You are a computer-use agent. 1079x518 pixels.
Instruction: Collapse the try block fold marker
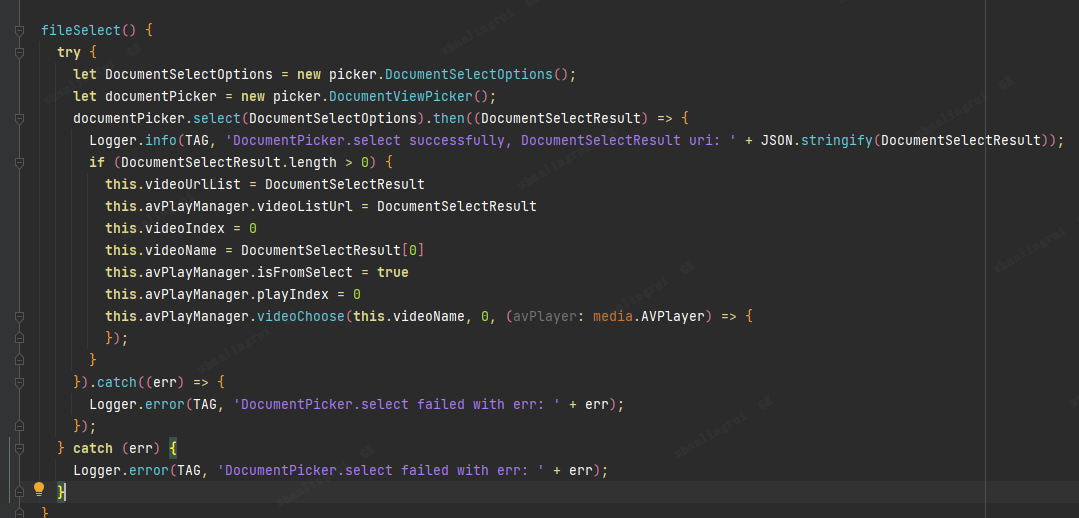(x=19, y=53)
